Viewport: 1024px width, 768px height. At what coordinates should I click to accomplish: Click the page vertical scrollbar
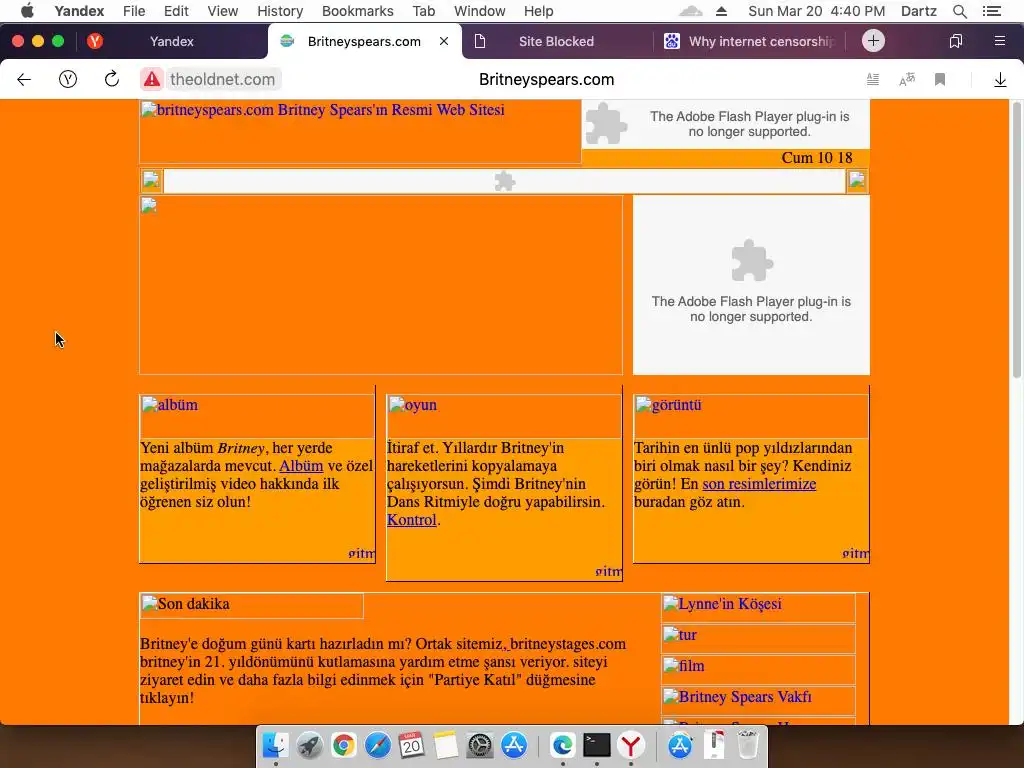[1016, 240]
